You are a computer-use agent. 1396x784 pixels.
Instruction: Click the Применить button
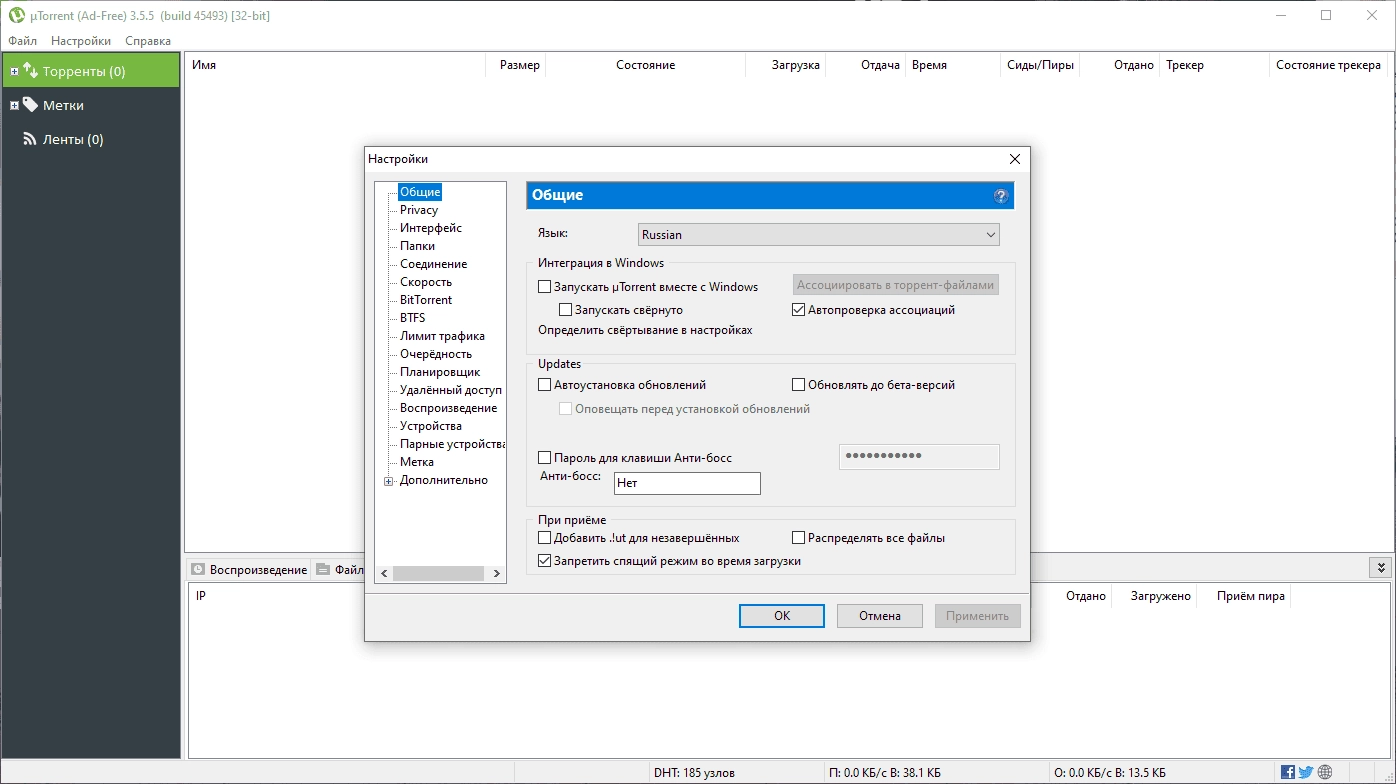click(x=978, y=616)
